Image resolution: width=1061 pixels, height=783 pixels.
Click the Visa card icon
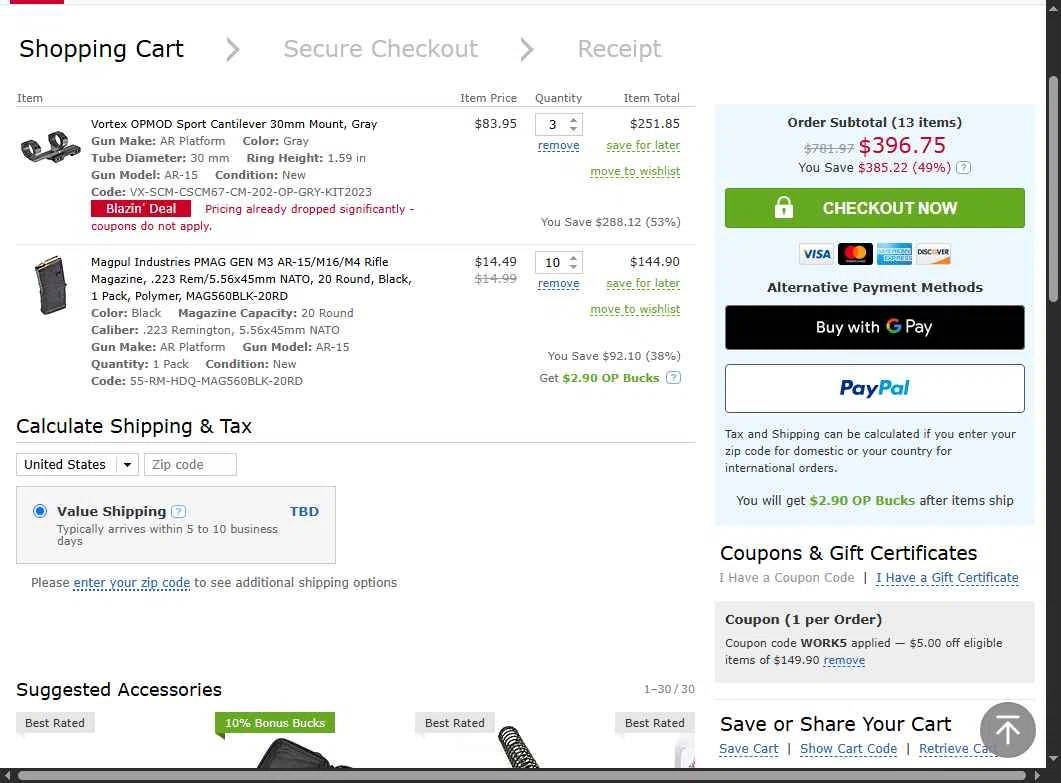816,254
